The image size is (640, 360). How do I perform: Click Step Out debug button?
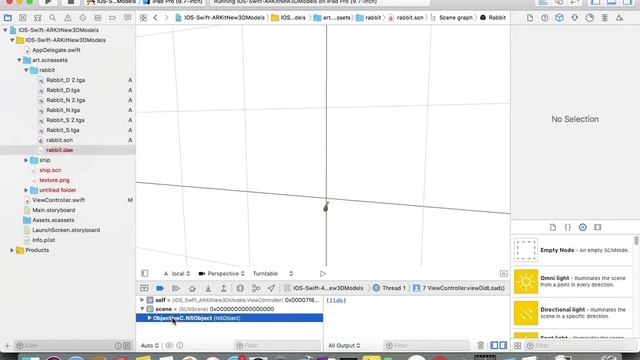coord(224,288)
